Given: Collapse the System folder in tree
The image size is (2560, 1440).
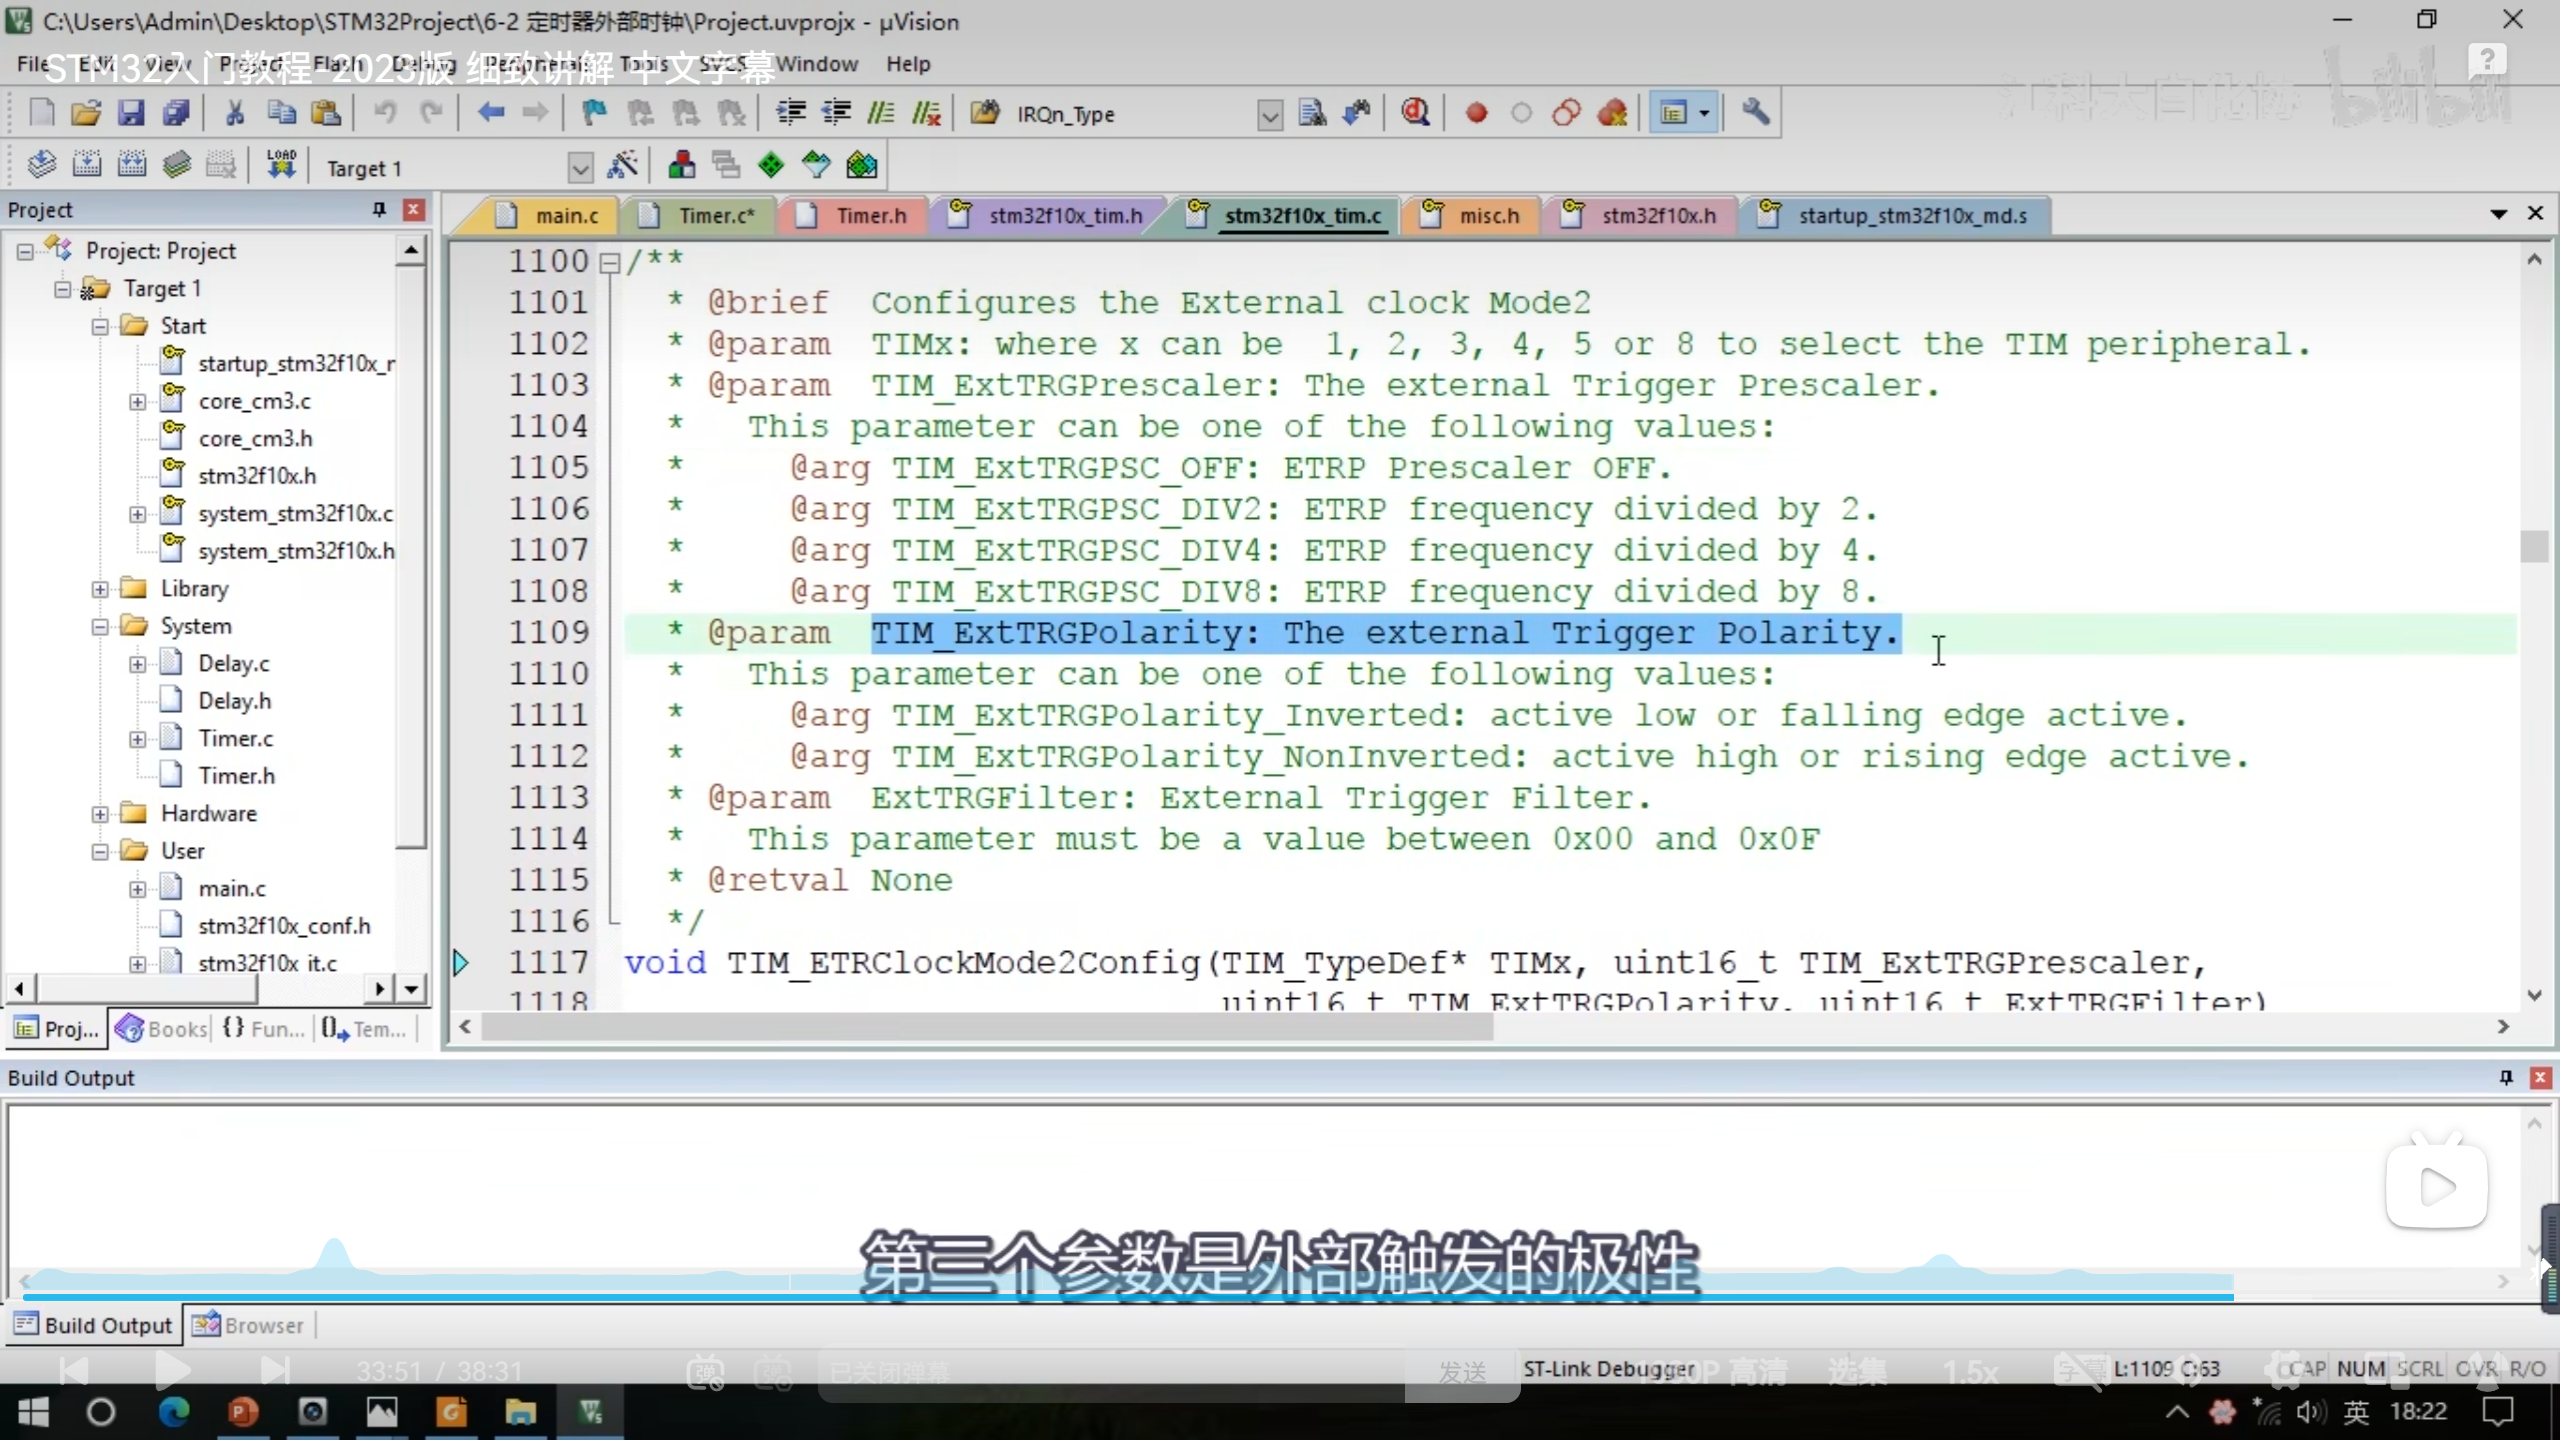Looking at the screenshot, I should 100,627.
